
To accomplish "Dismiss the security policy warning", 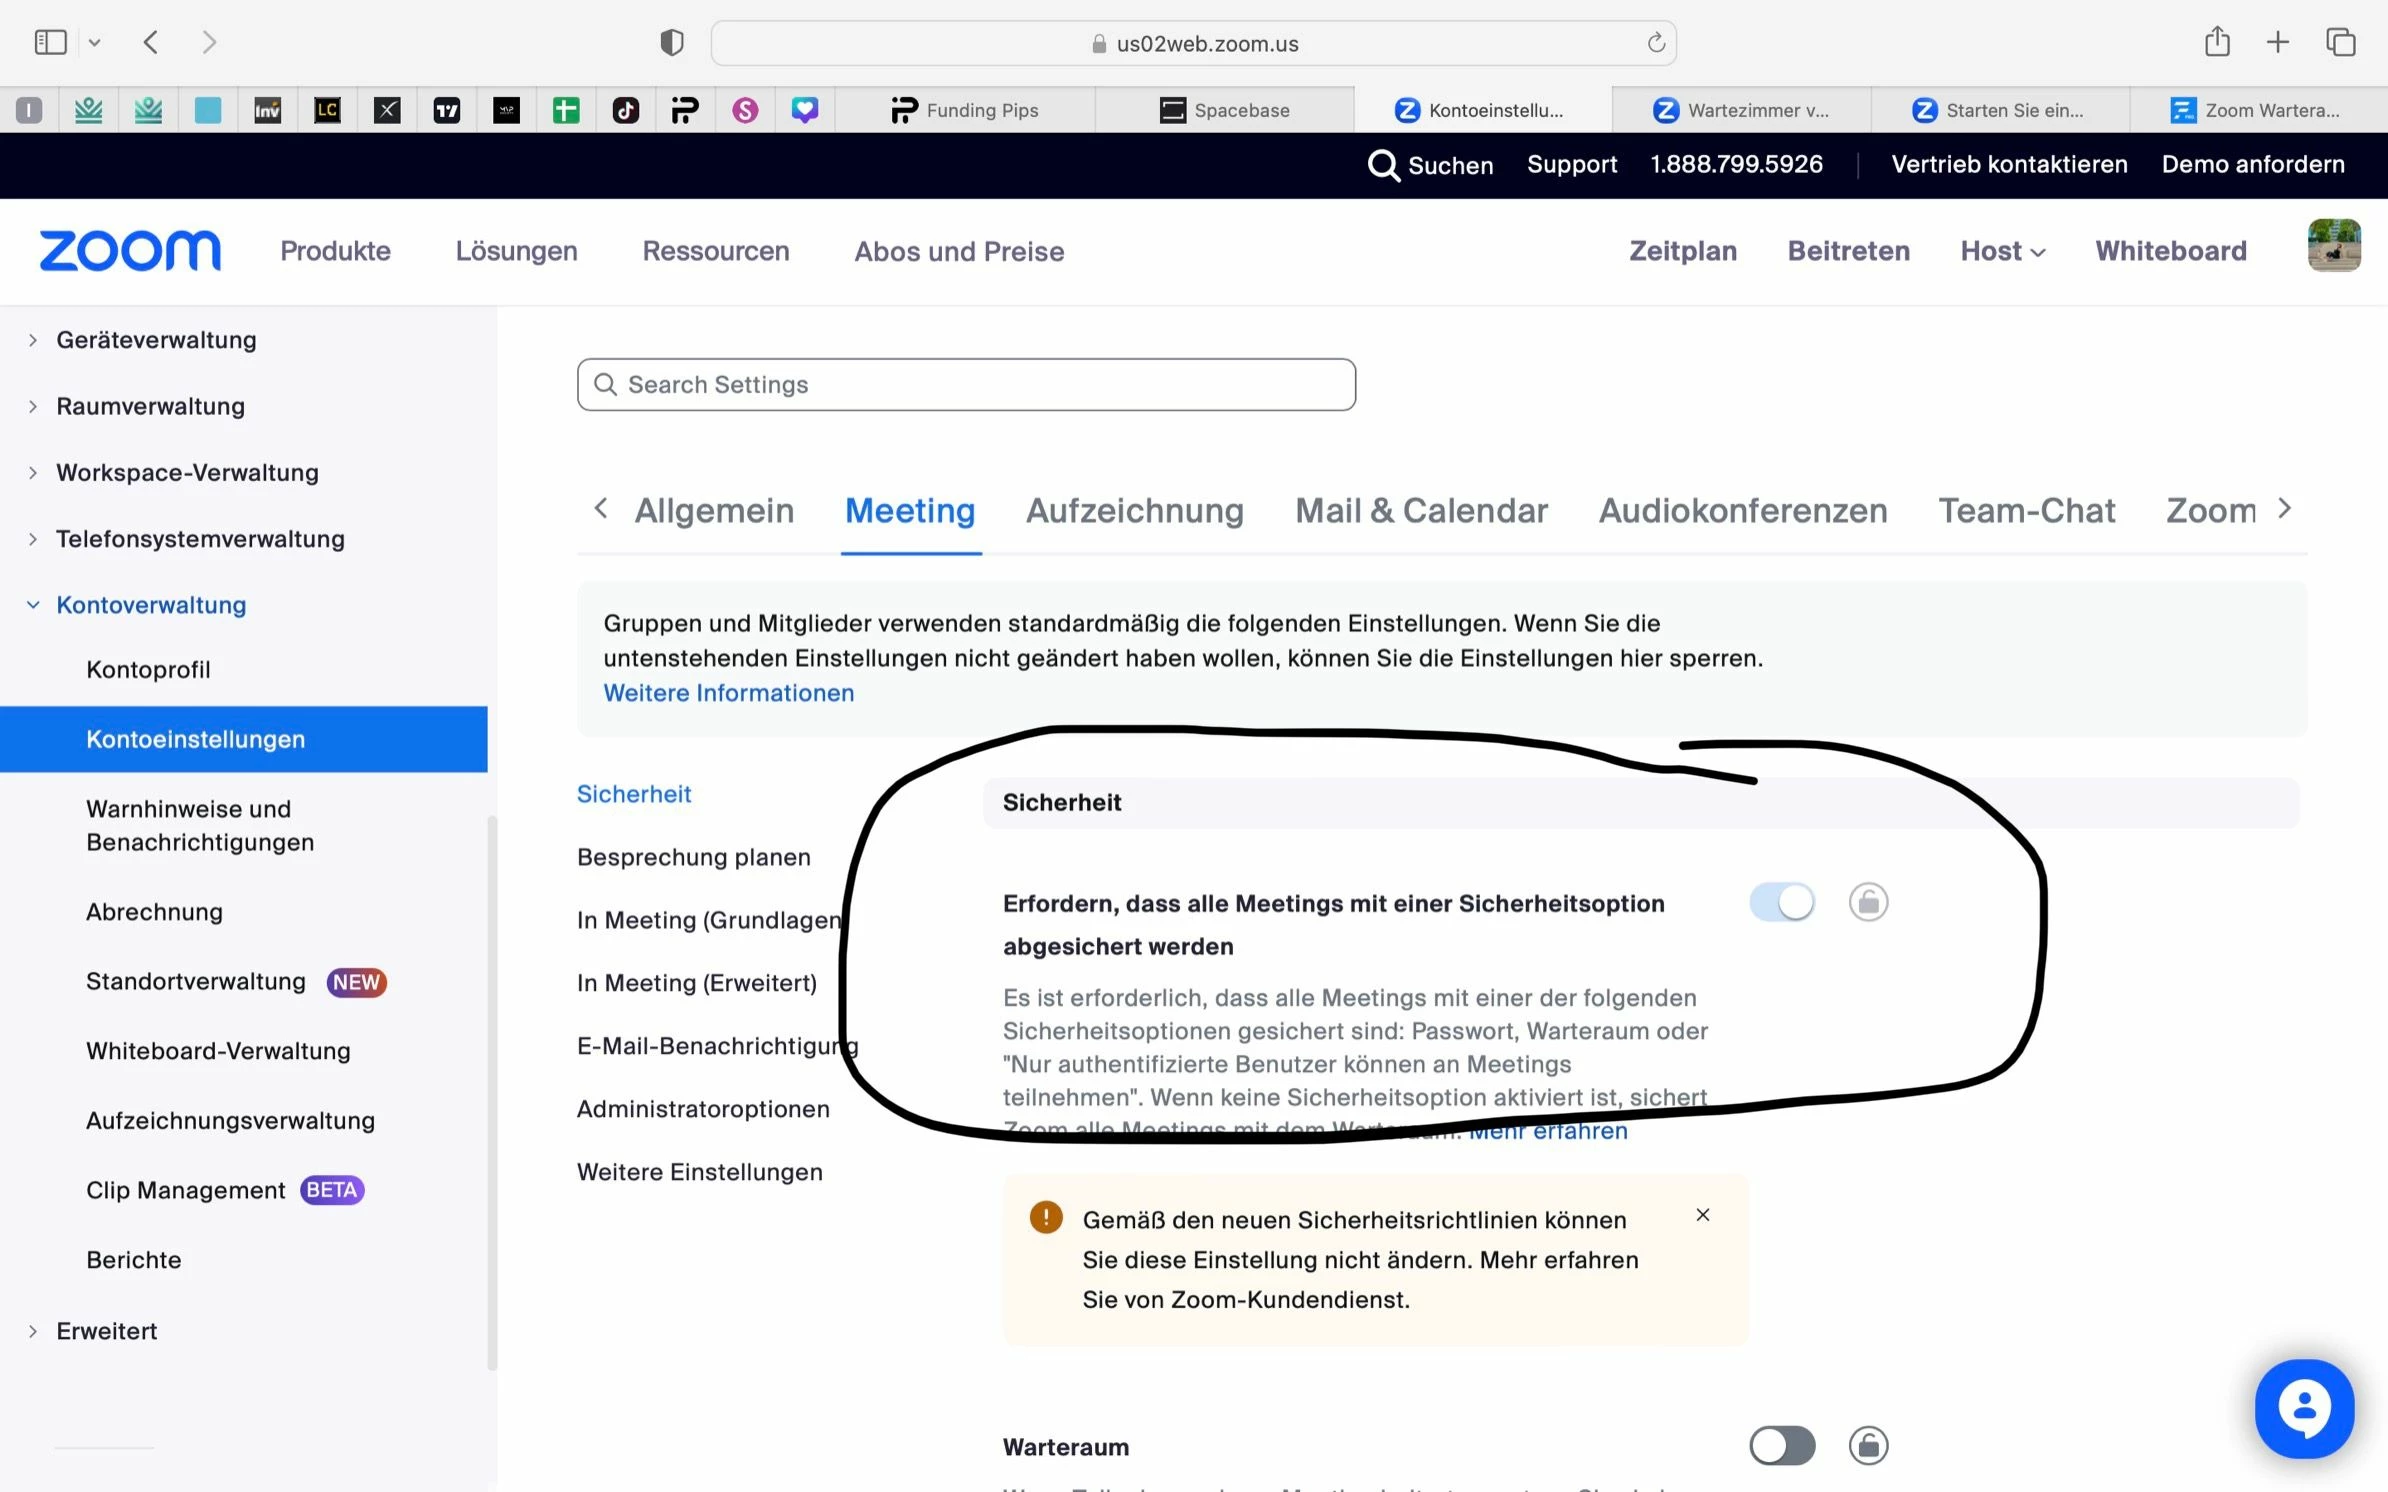I will coord(1702,1215).
